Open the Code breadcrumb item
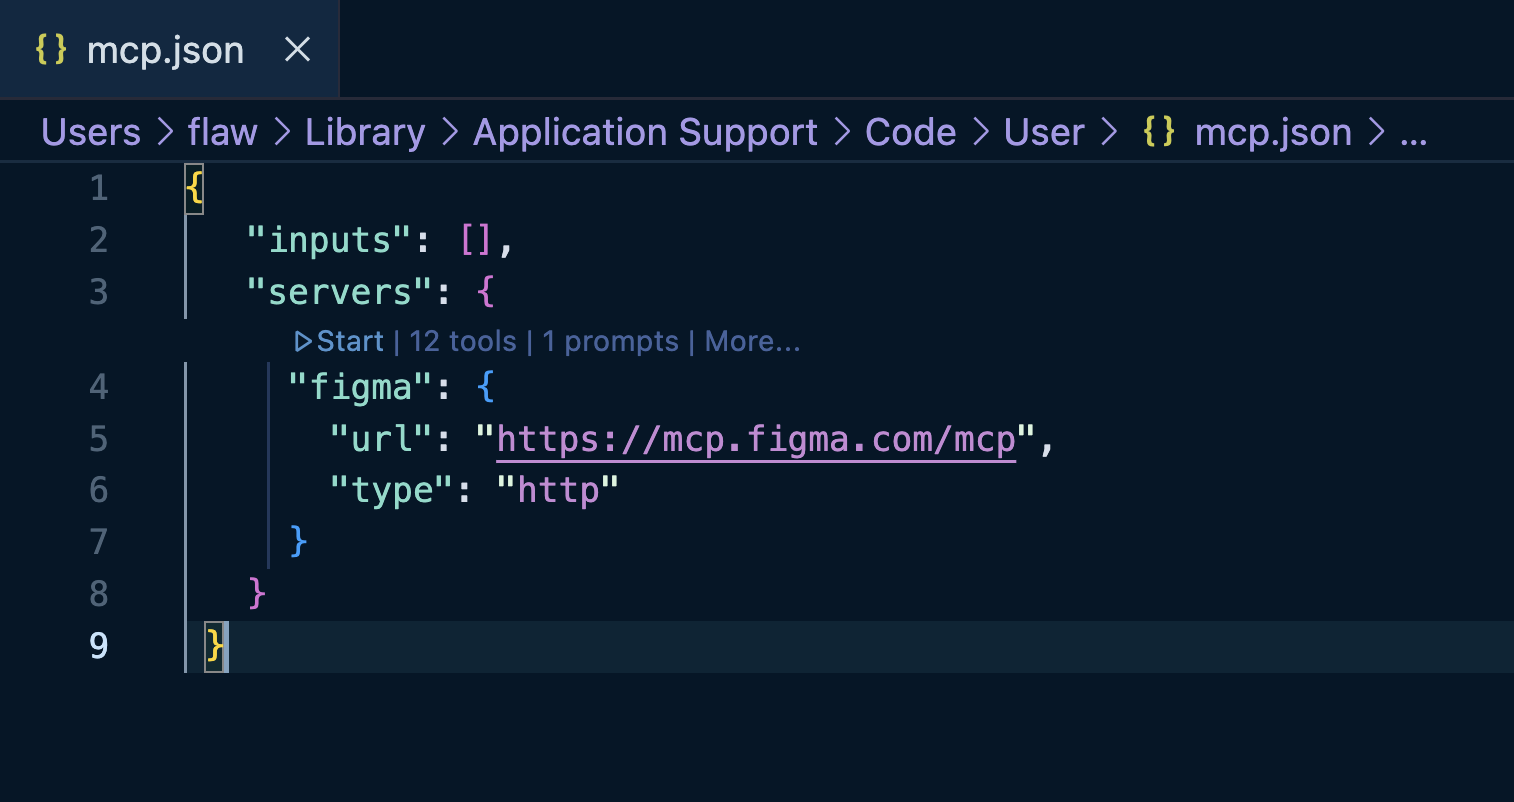 pos(909,131)
